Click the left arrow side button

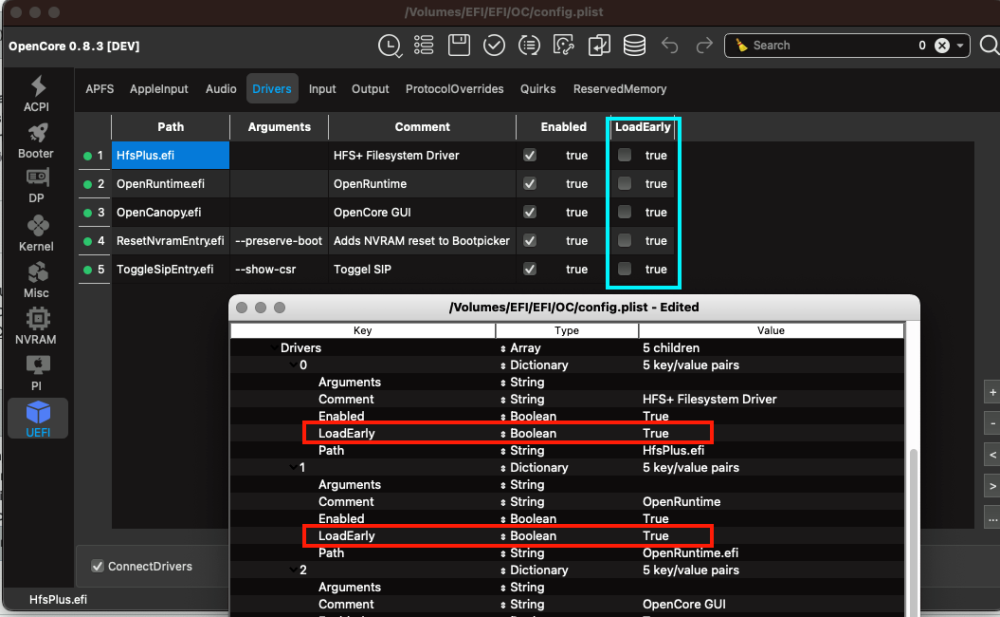click(992, 454)
